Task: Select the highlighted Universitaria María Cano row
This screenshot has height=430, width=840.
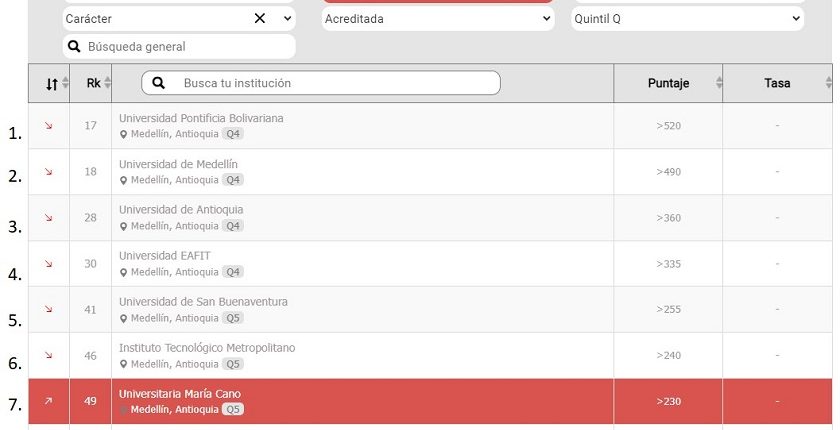Action: coord(430,401)
